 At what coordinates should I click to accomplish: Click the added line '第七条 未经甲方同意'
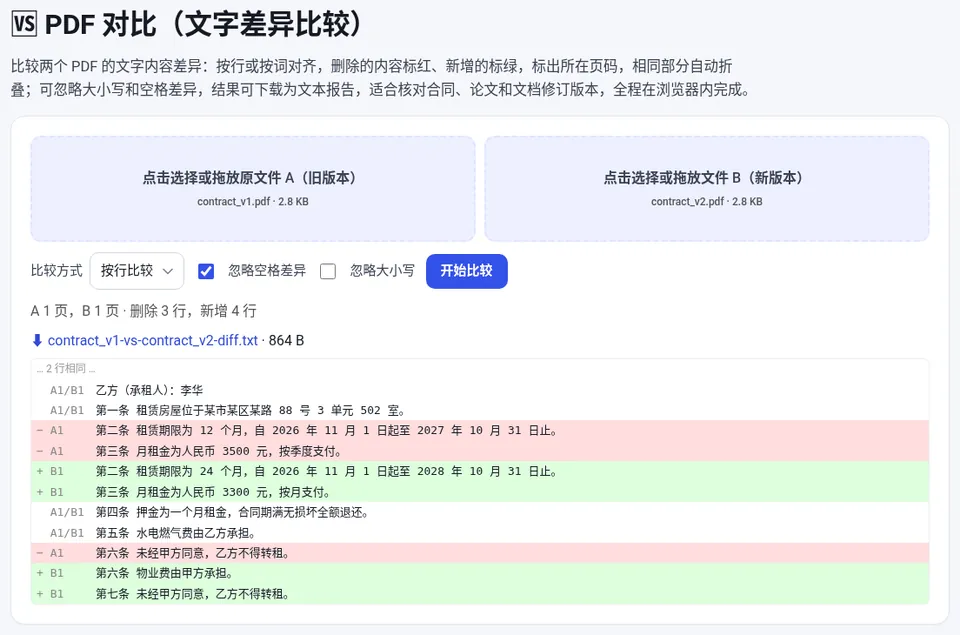[480, 594]
